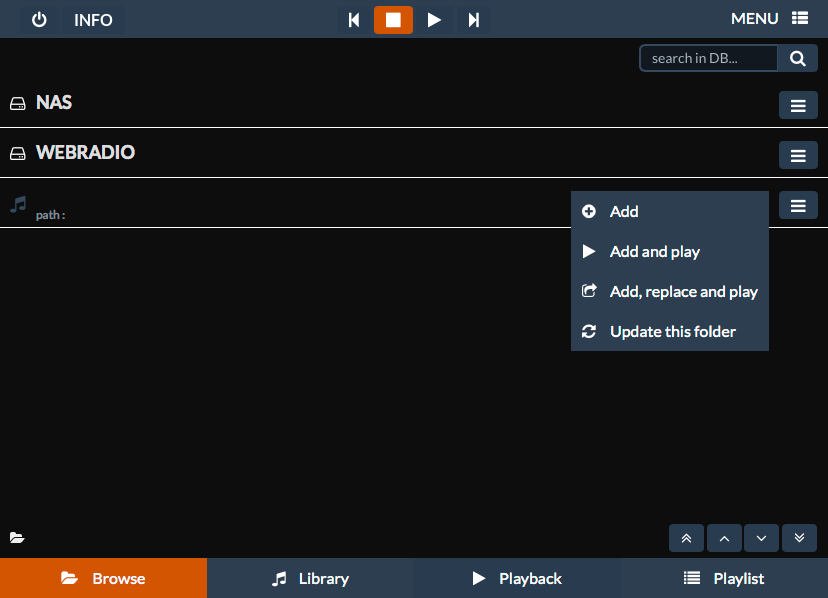Jump to top with double-up chevron

tap(686, 538)
